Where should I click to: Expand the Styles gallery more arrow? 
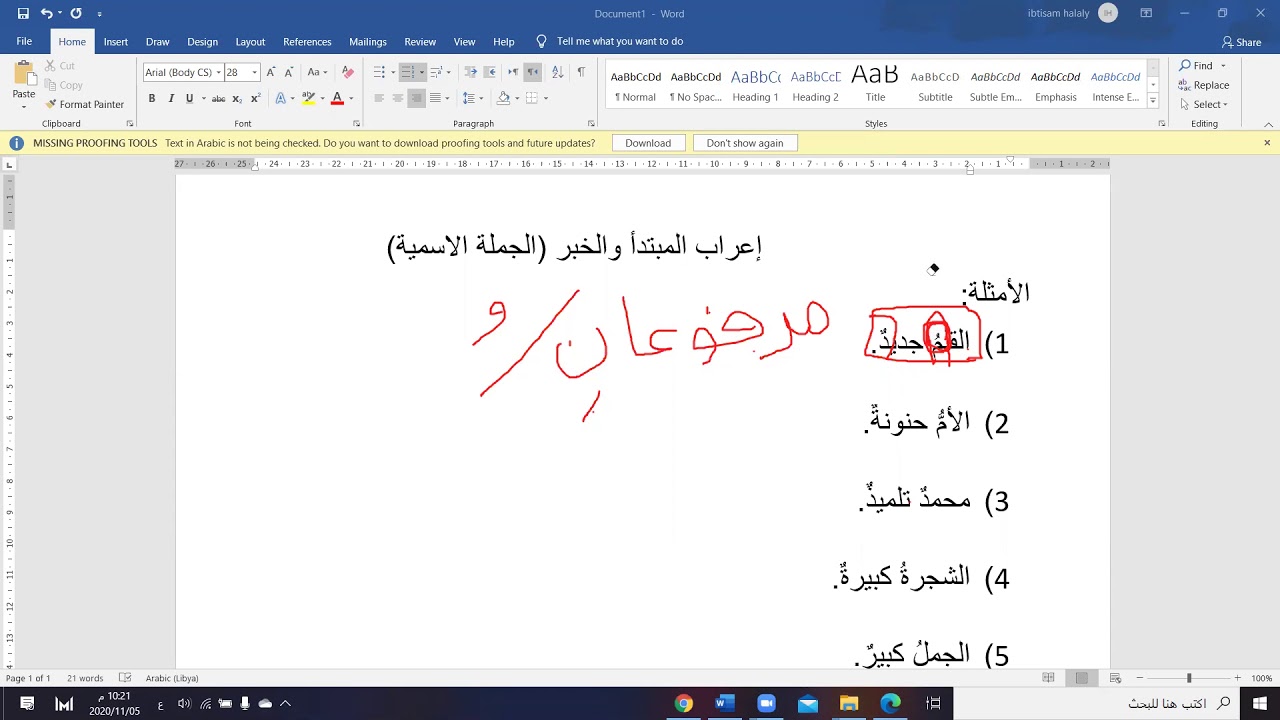[1153, 101]
